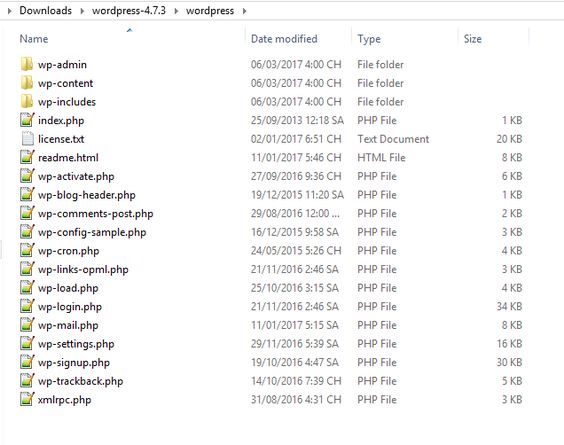Image resolution: width=564 pixels, height=445 pixels.
Task: Click the wp-settings.php file icon
Action: point(27,344)
